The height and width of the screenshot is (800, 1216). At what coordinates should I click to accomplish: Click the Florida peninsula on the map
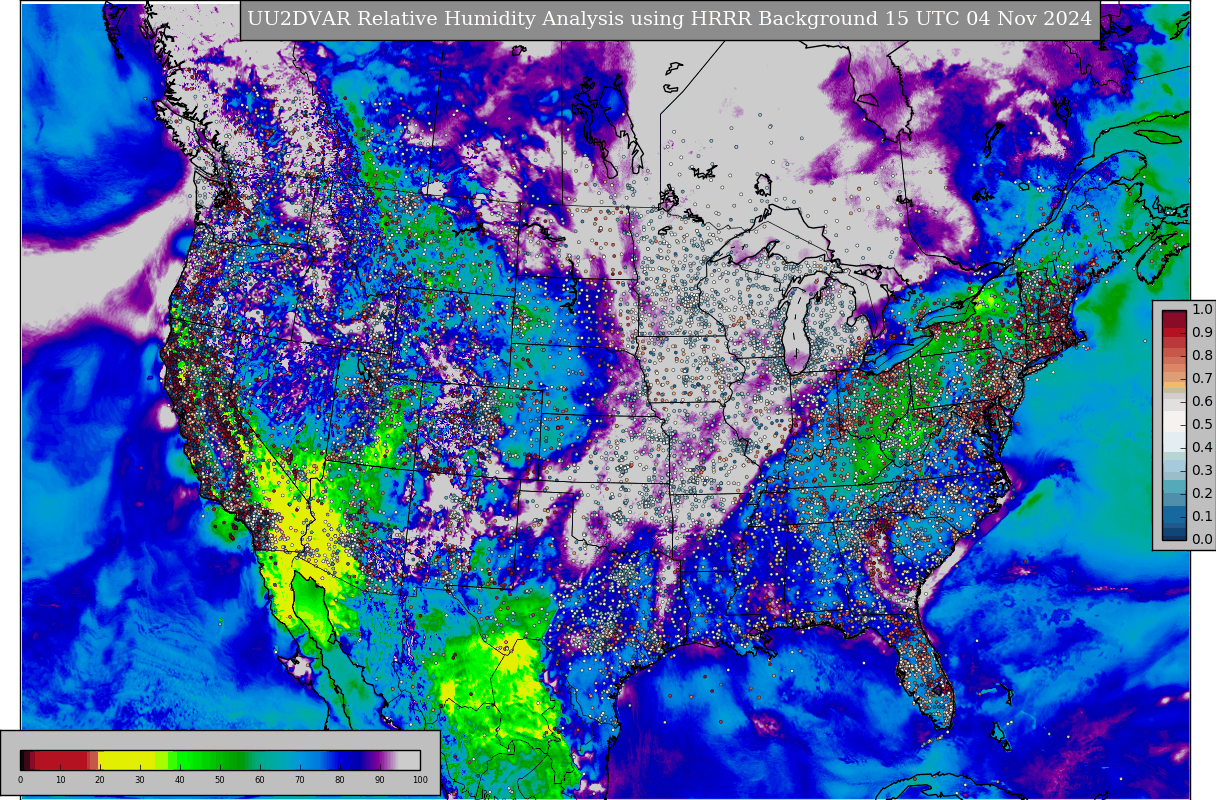pyautogui.click(x=925, y=675)
